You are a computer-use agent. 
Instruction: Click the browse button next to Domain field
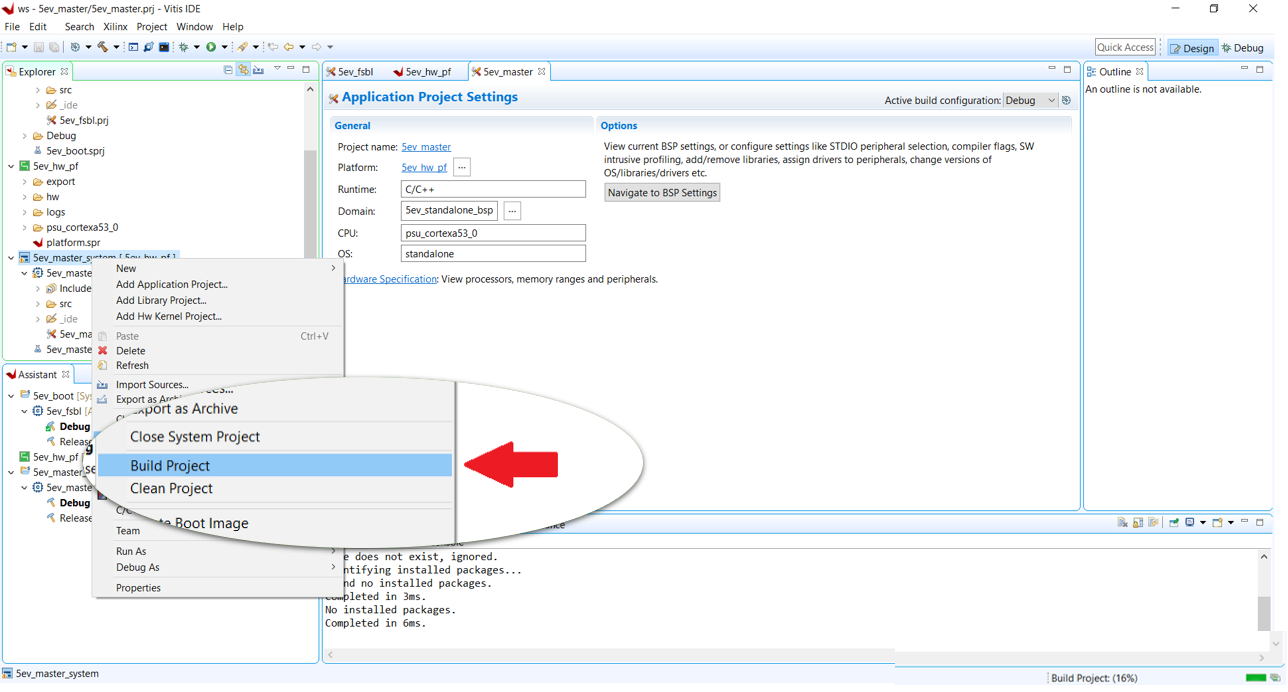pyautogui.click(x=512, y=211)
